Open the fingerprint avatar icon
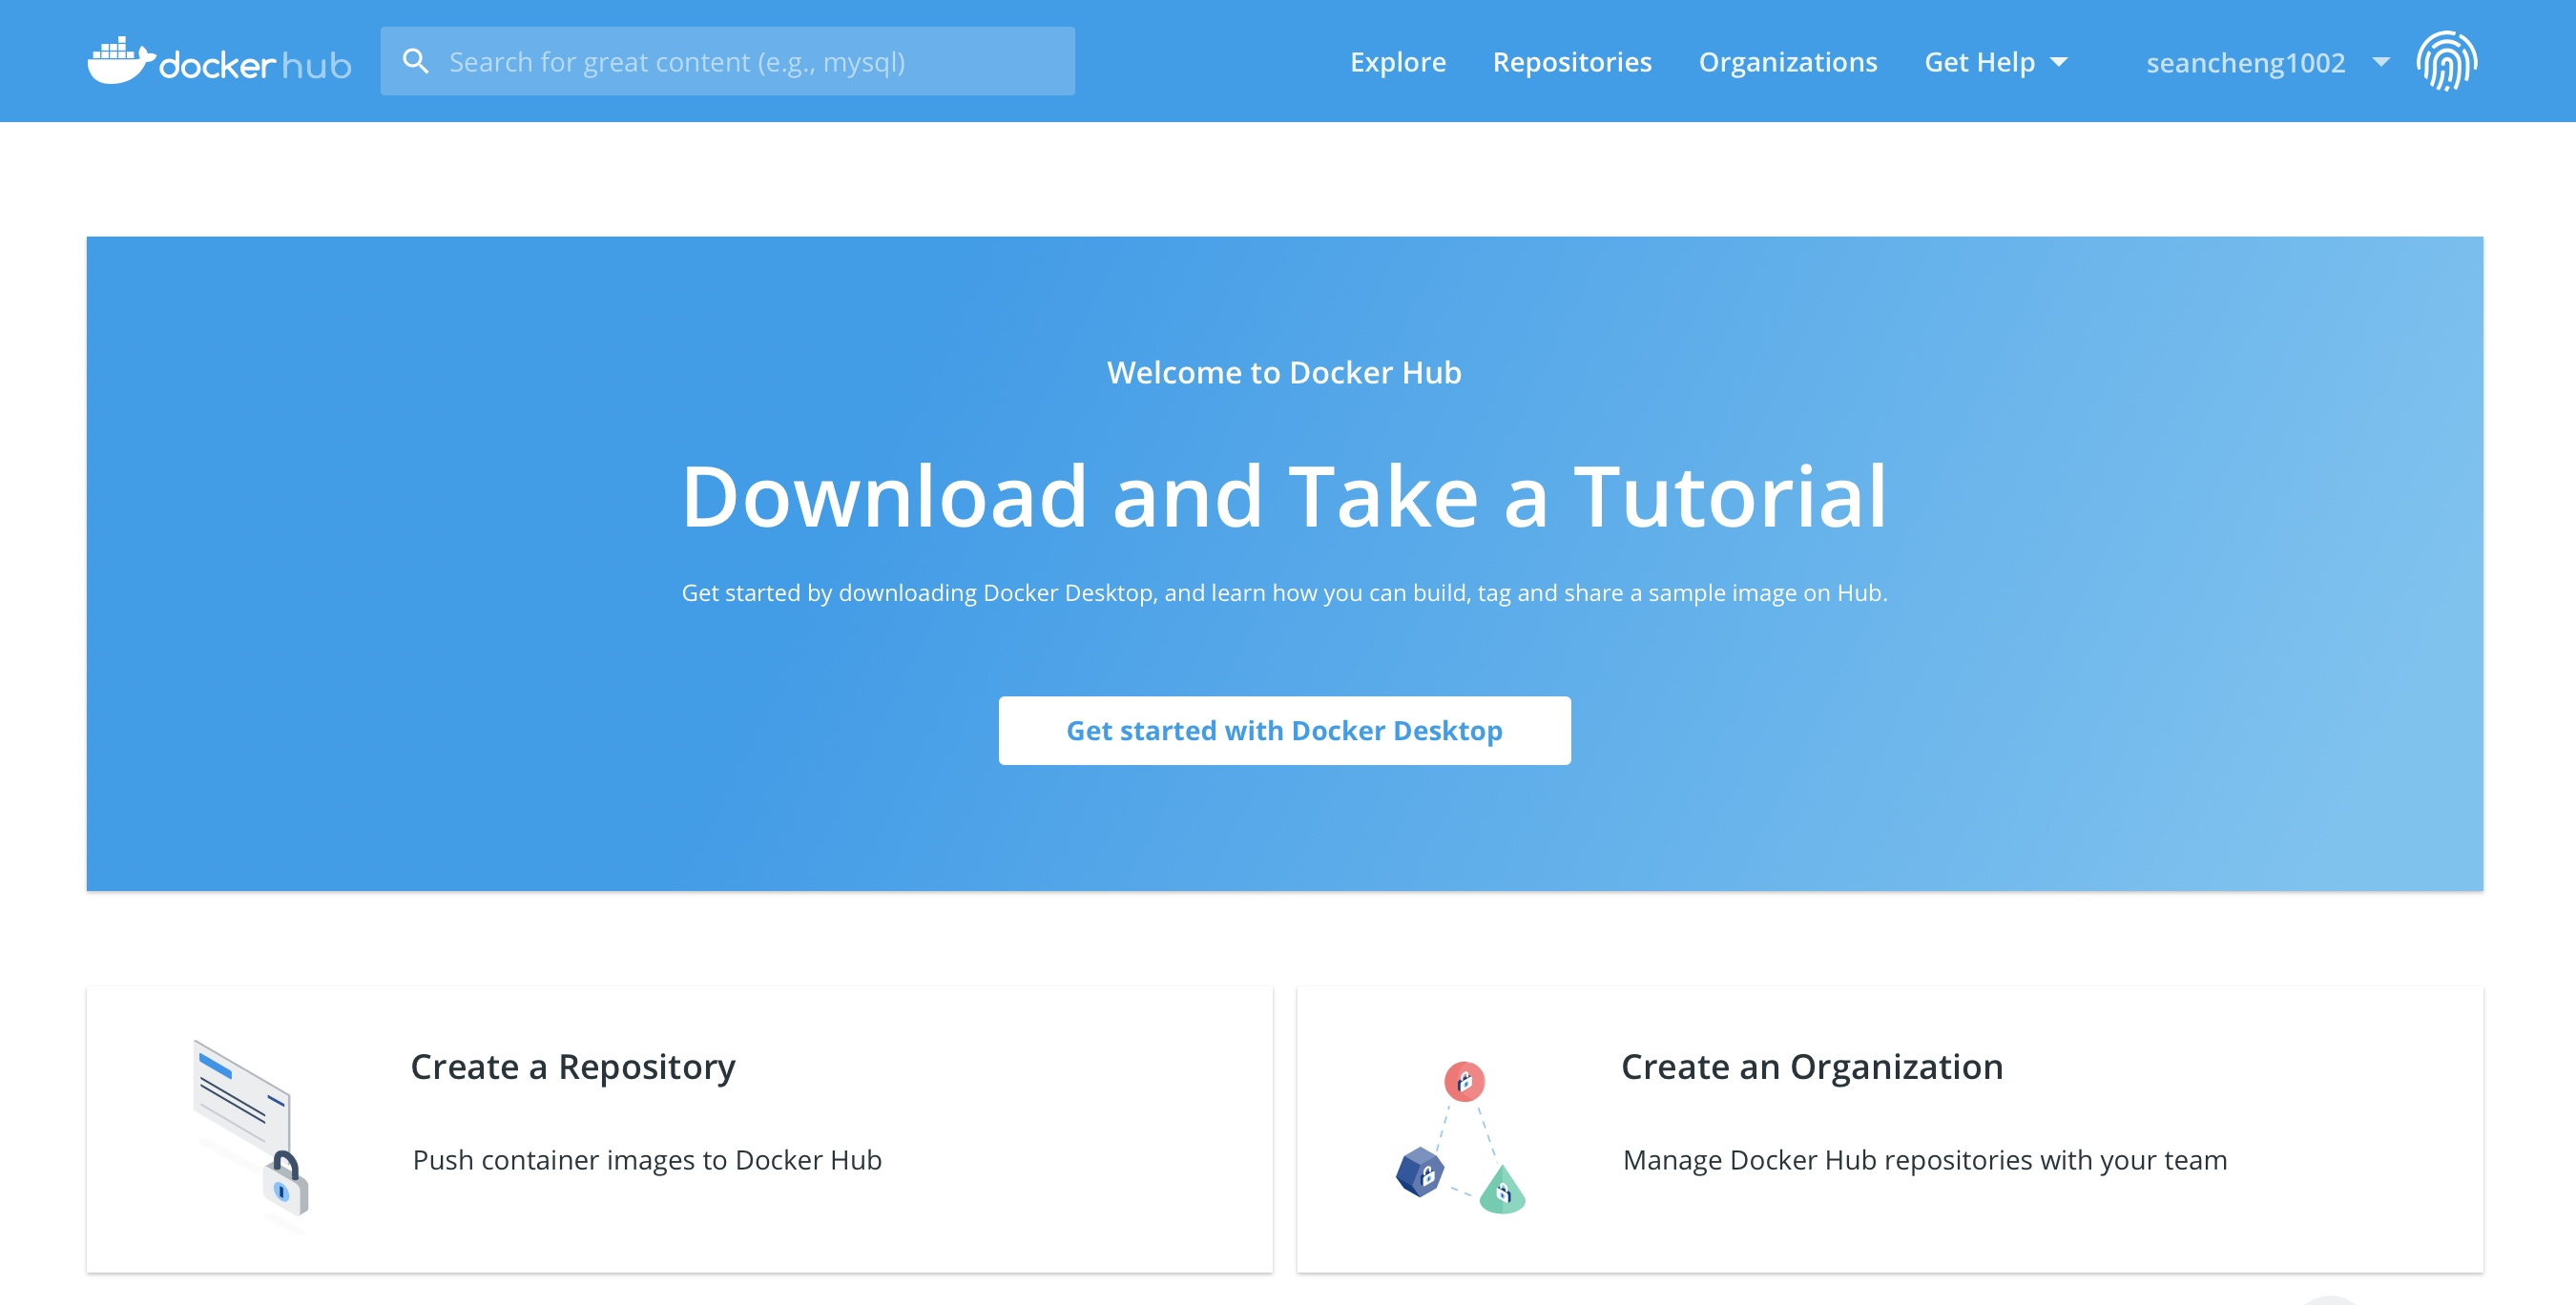2576x1305 pixels. pyautogui.click(x=2446, y=61)
